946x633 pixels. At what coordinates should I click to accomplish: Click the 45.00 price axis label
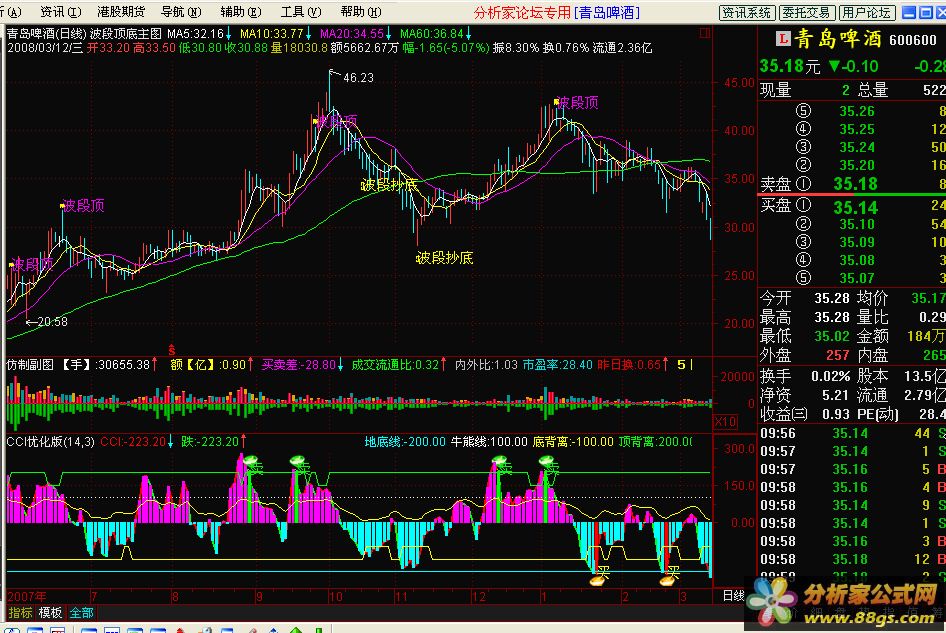coord(739,82)
